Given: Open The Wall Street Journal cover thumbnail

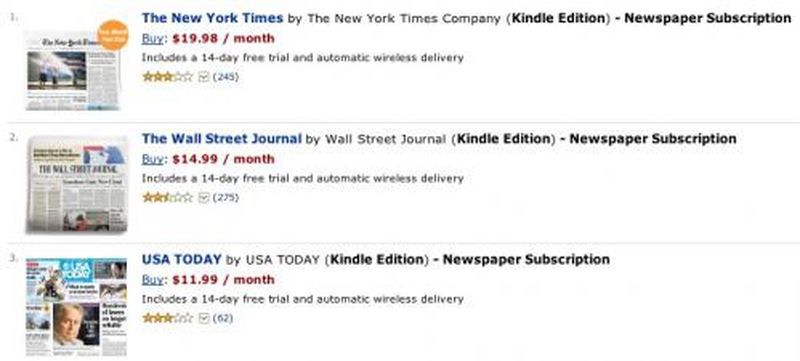Looking at the screenshot, I should pyautogui.click(x=77, y=185).
